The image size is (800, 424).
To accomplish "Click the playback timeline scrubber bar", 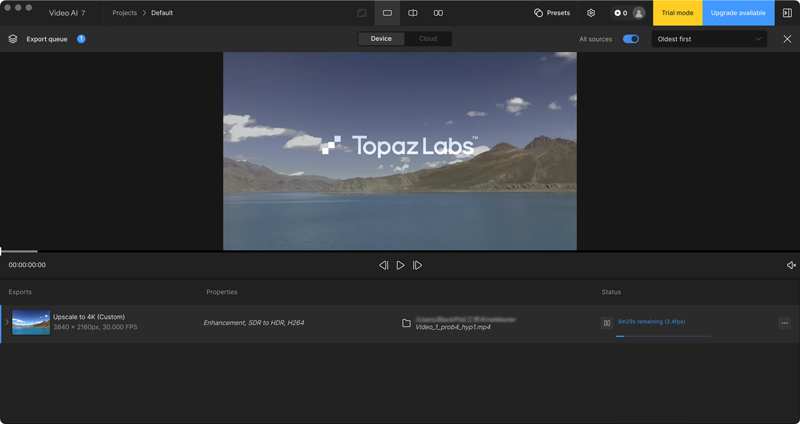I will 400,251.
